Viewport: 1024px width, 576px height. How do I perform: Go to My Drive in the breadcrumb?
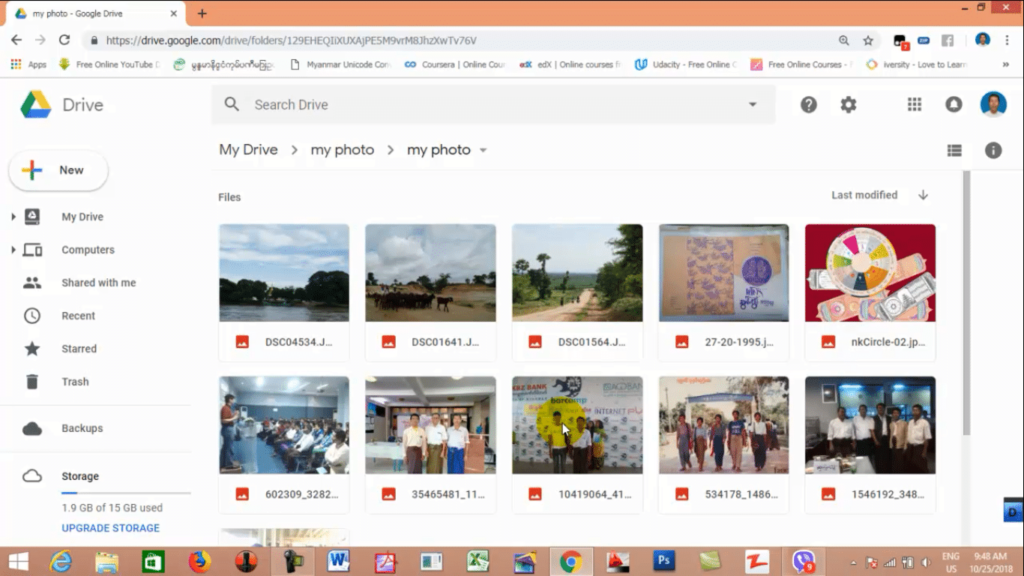coord(248,150)
